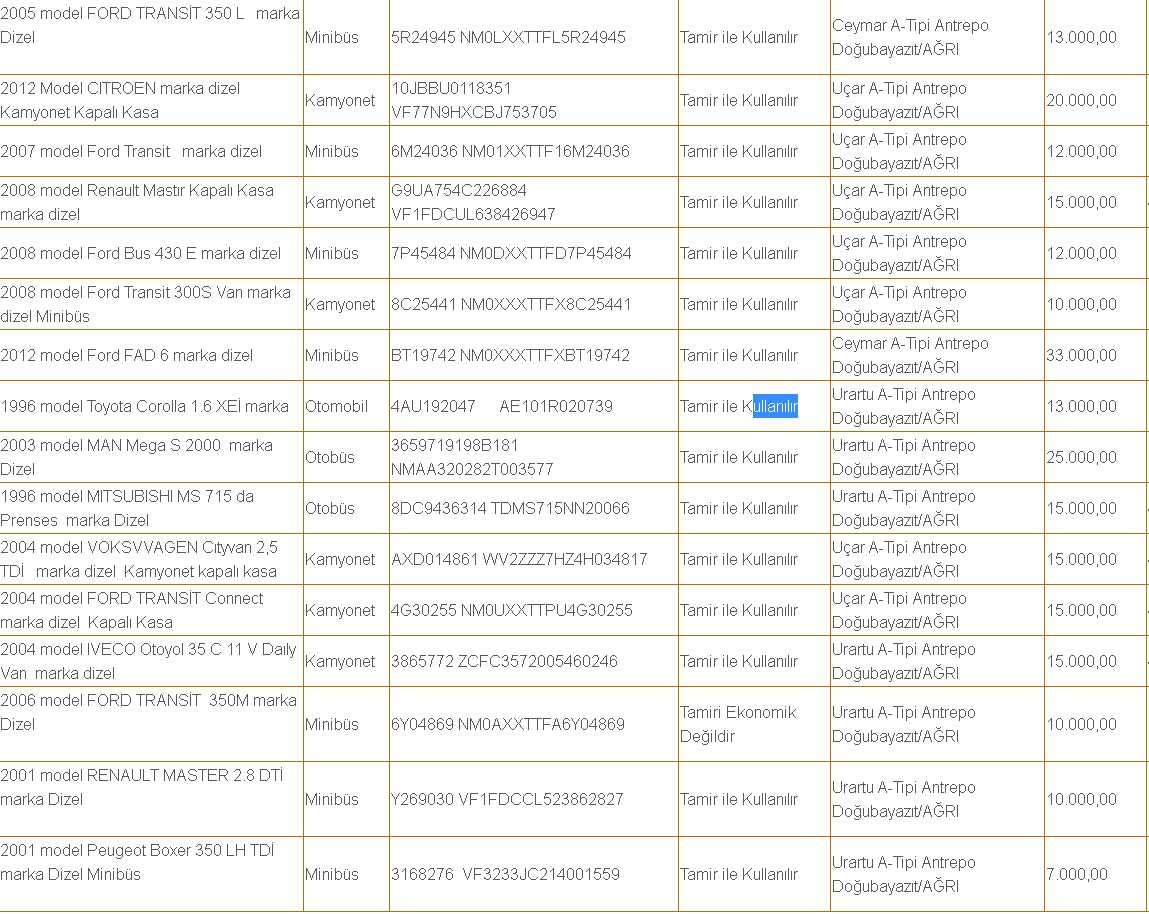Click '1996 model Toyota Corolla 1.6 XEİ marka'
1149x914 pixels.
(144, 407)
